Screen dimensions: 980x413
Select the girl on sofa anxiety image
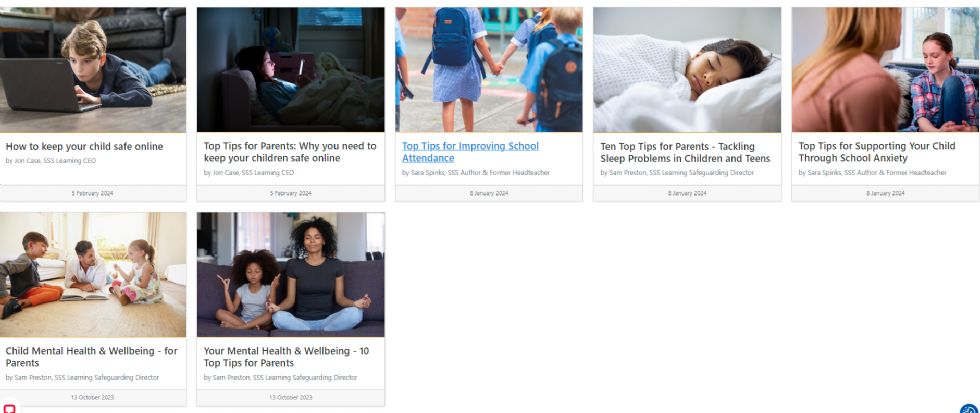(886, 69)
